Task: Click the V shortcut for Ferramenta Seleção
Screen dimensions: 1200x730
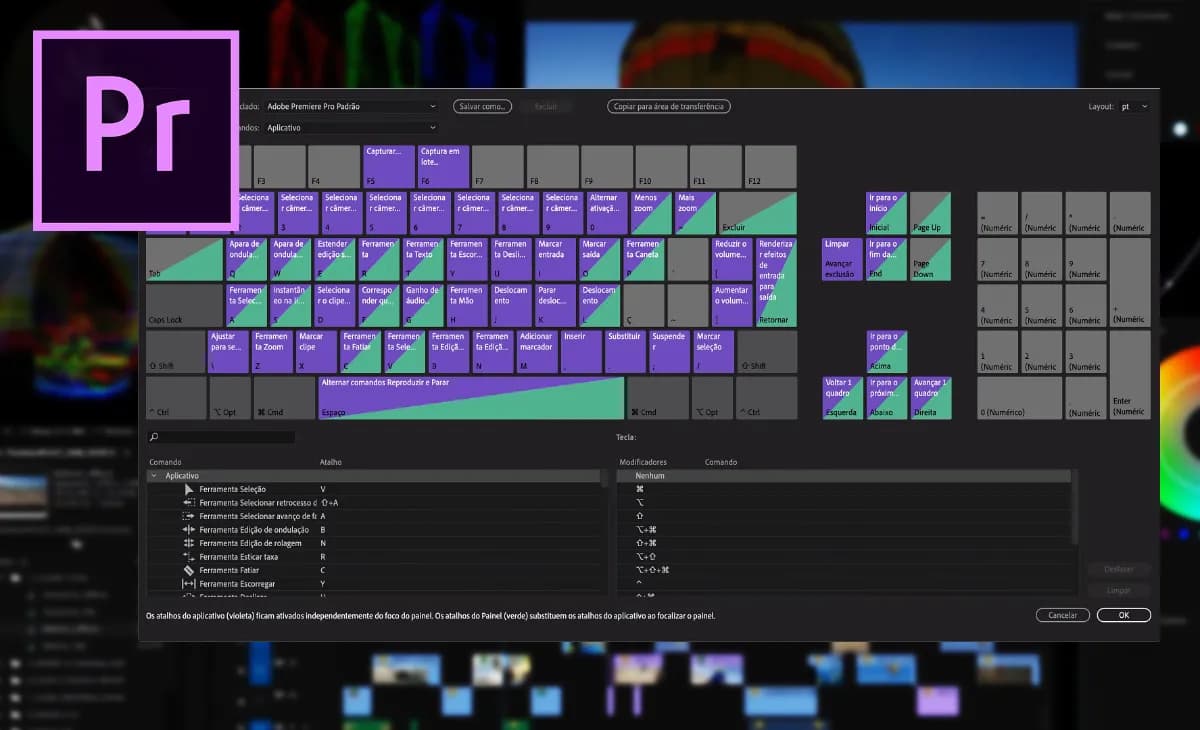Action: pyautogui.click(x=323, y=489)
